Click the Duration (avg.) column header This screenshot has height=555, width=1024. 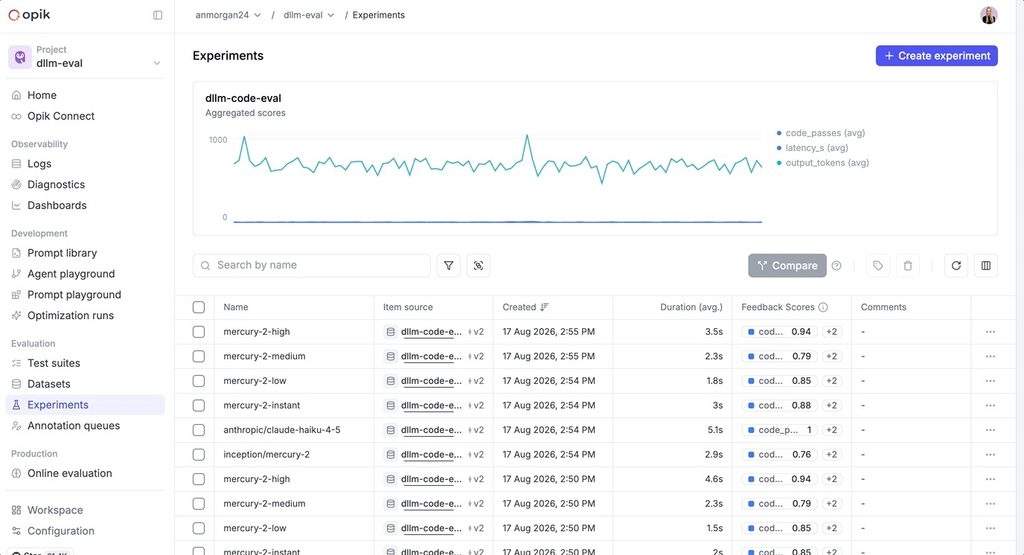tap(691, 307)
